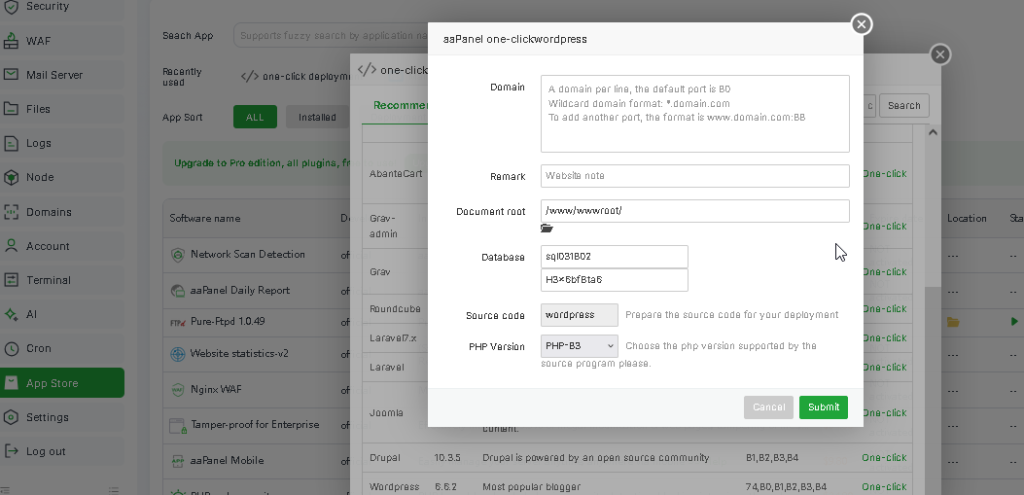This screenshot has height=495, width=1024.
Task: Click the green run arrow for Pure-Ftpd
Action: pyautogui.click(x=1014, y=322)
